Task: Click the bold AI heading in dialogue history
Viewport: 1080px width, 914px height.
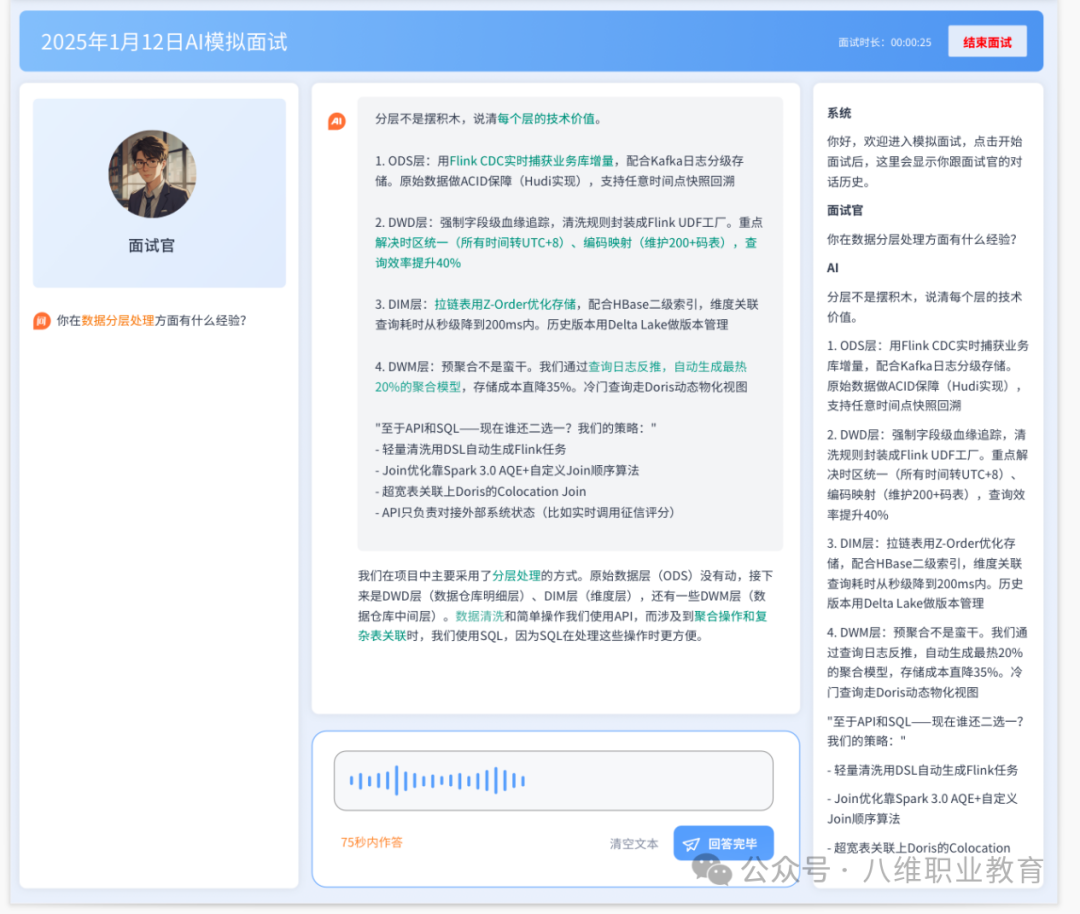Action: coord(833,268)
